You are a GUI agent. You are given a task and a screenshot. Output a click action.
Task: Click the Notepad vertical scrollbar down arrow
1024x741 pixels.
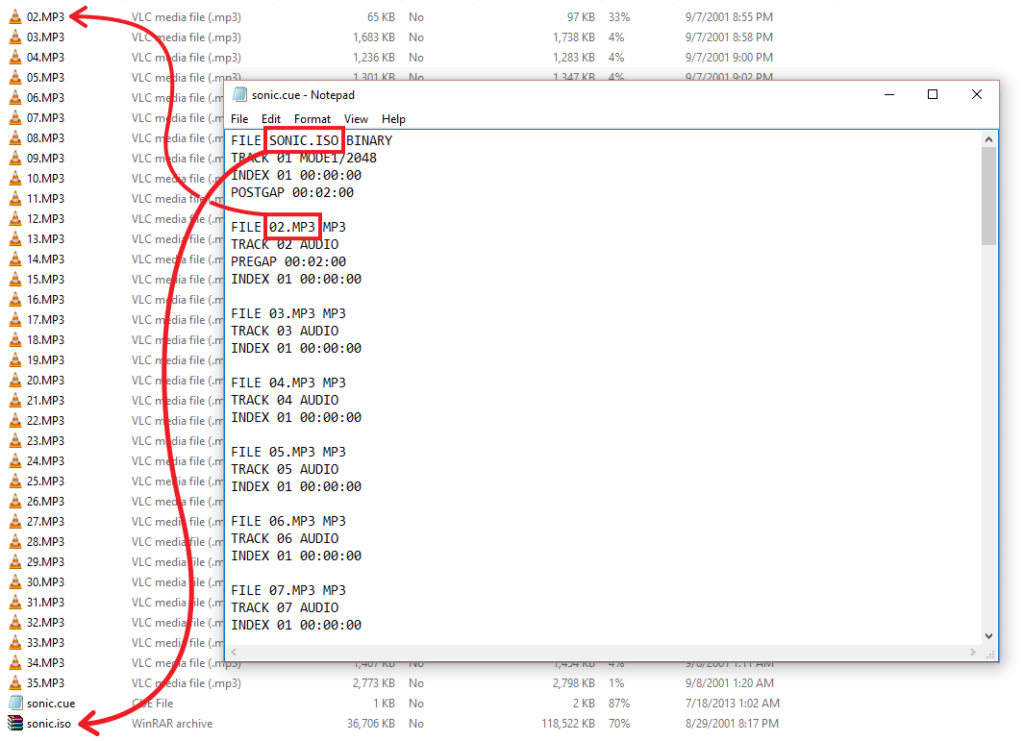[989, 636]
